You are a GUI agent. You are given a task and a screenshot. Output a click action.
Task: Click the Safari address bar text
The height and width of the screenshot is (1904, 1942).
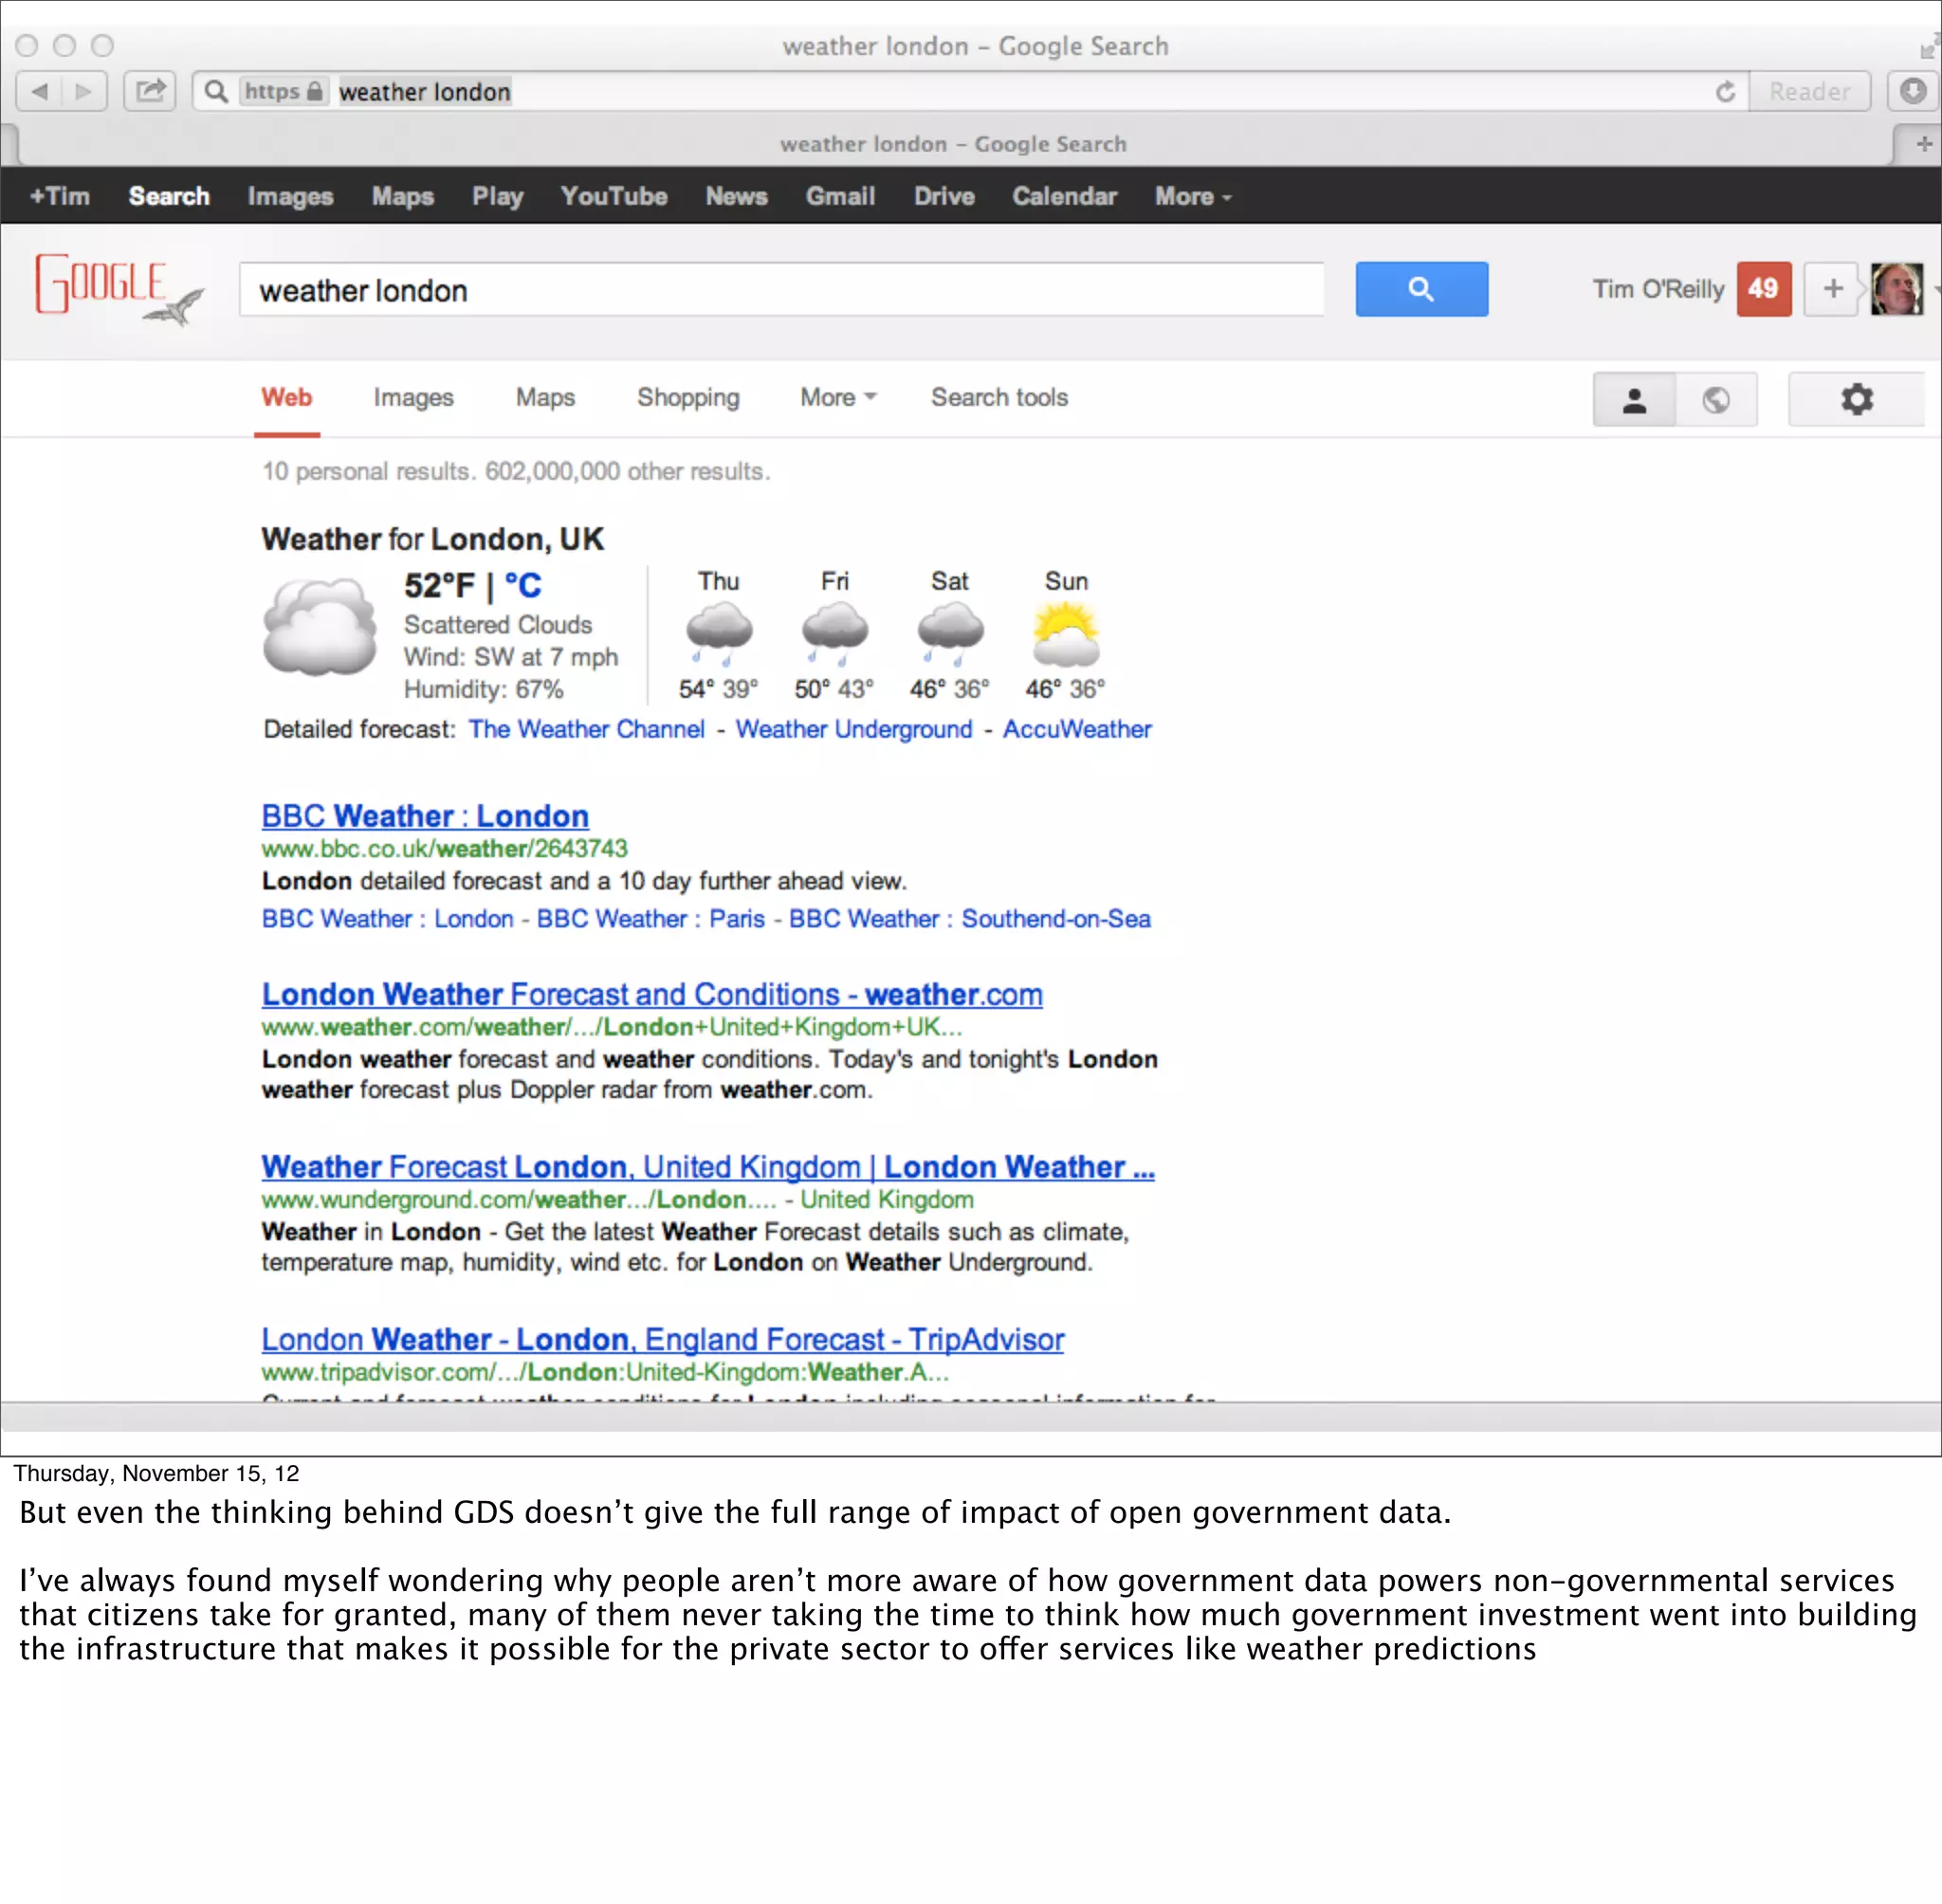click(x=425, y=92)
